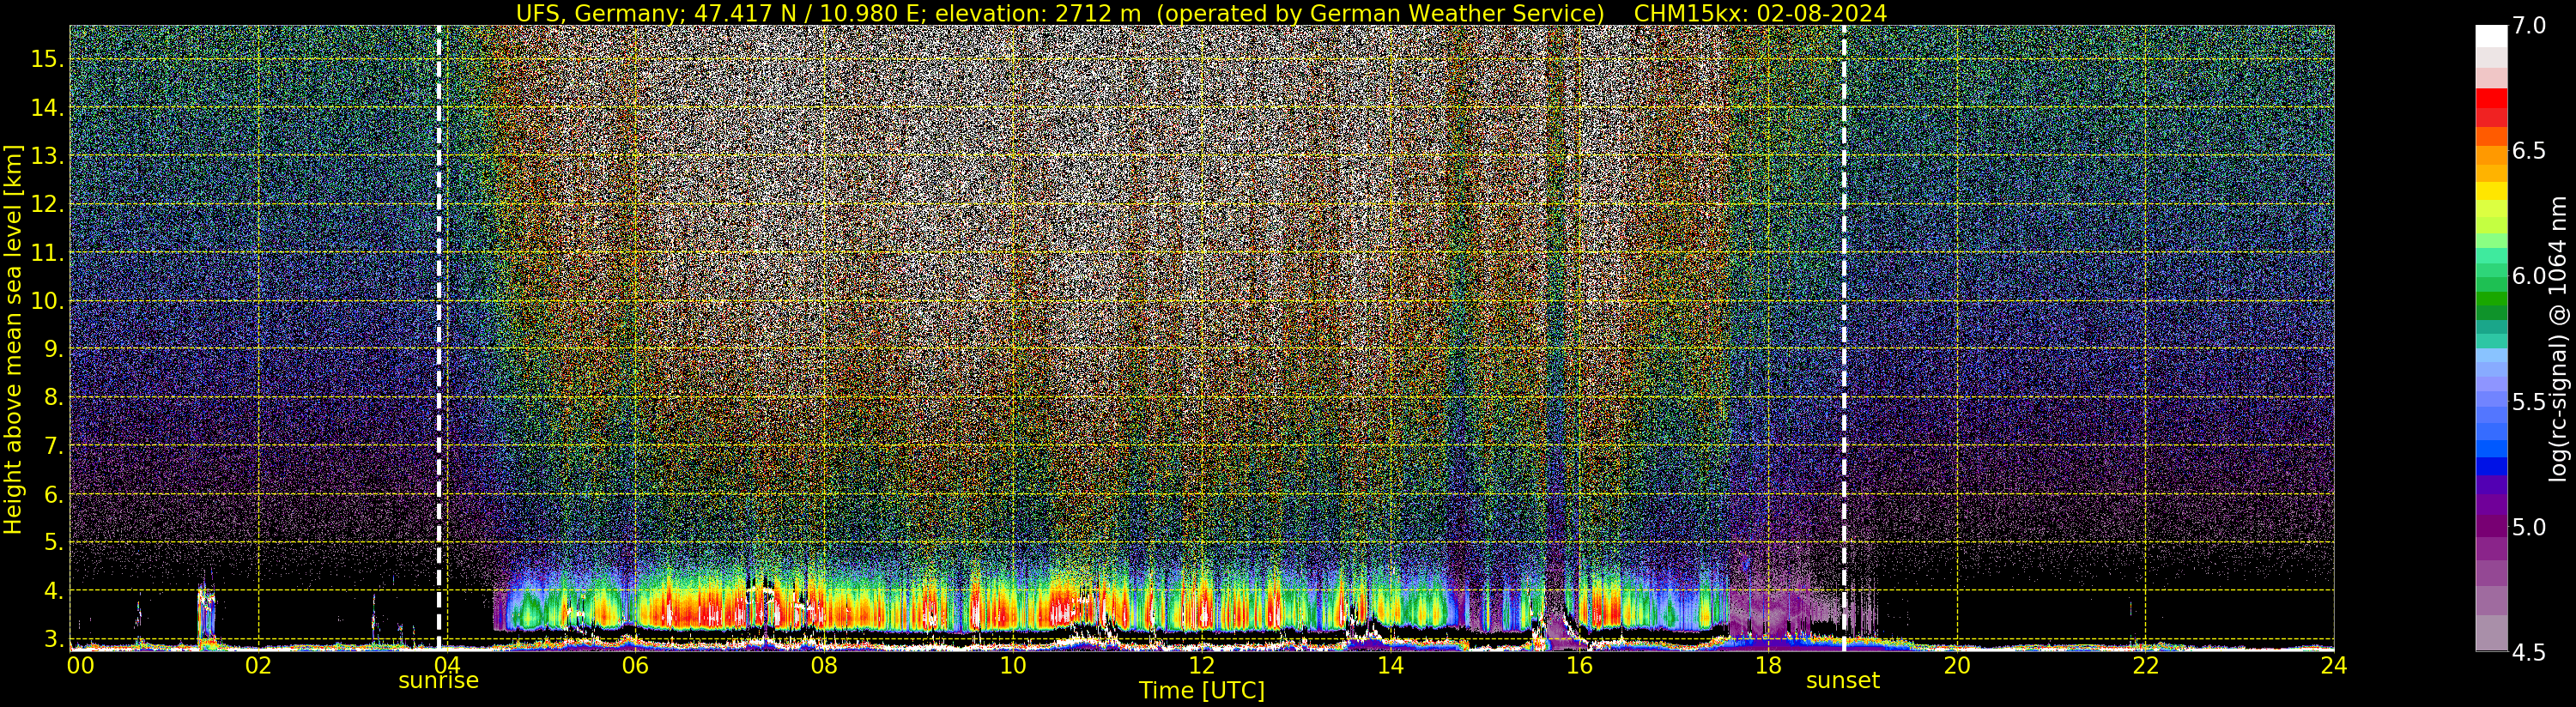Click the '15.' height axis tick label
Image resolution: width=2576 pixels, height=707 pixels.
coord(48,59)
